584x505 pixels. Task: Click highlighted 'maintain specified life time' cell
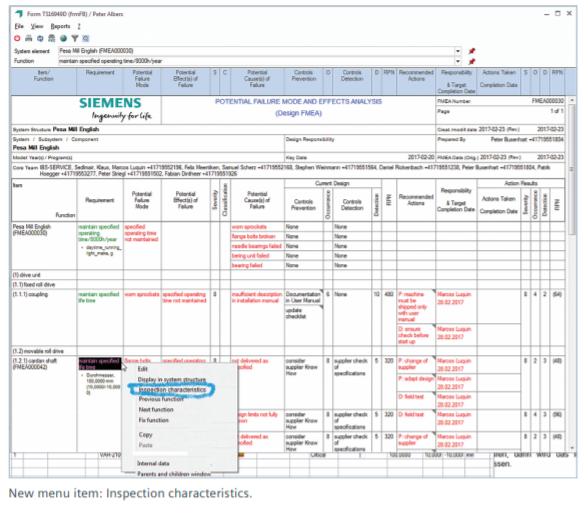99,364
